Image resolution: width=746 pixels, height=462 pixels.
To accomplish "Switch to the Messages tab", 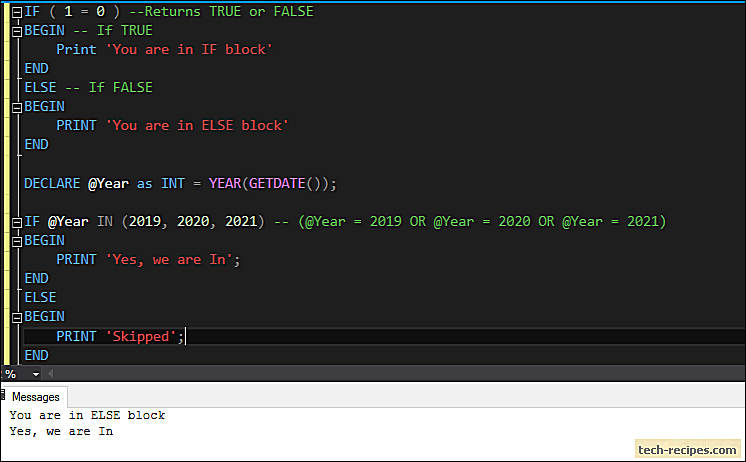I will click(36, 397).
